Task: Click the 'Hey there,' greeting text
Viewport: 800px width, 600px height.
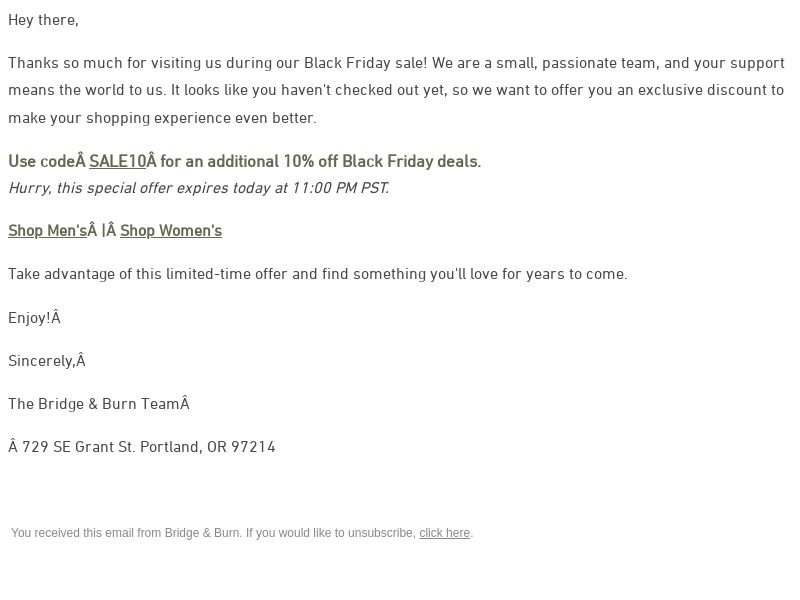Action: coord(43,20)
